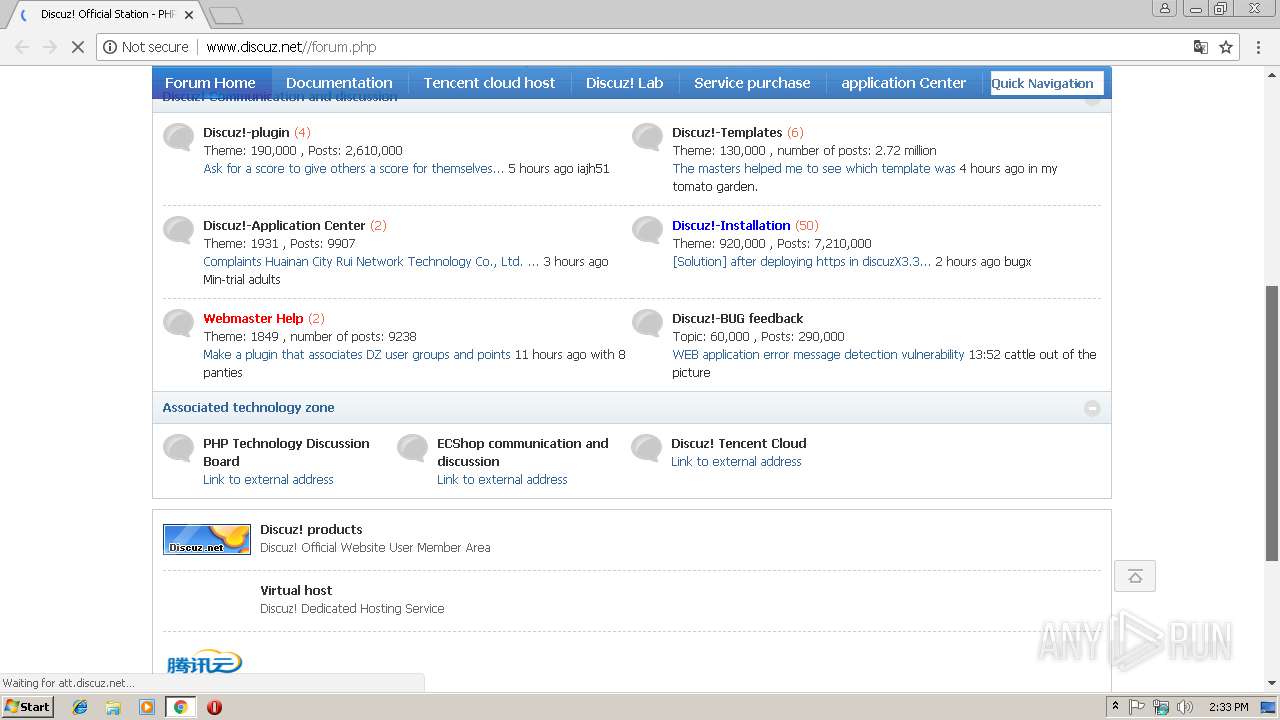Bookmark this page with the star icon
The height and width of the screenshot is (720, 1280).
[1226, 47]
